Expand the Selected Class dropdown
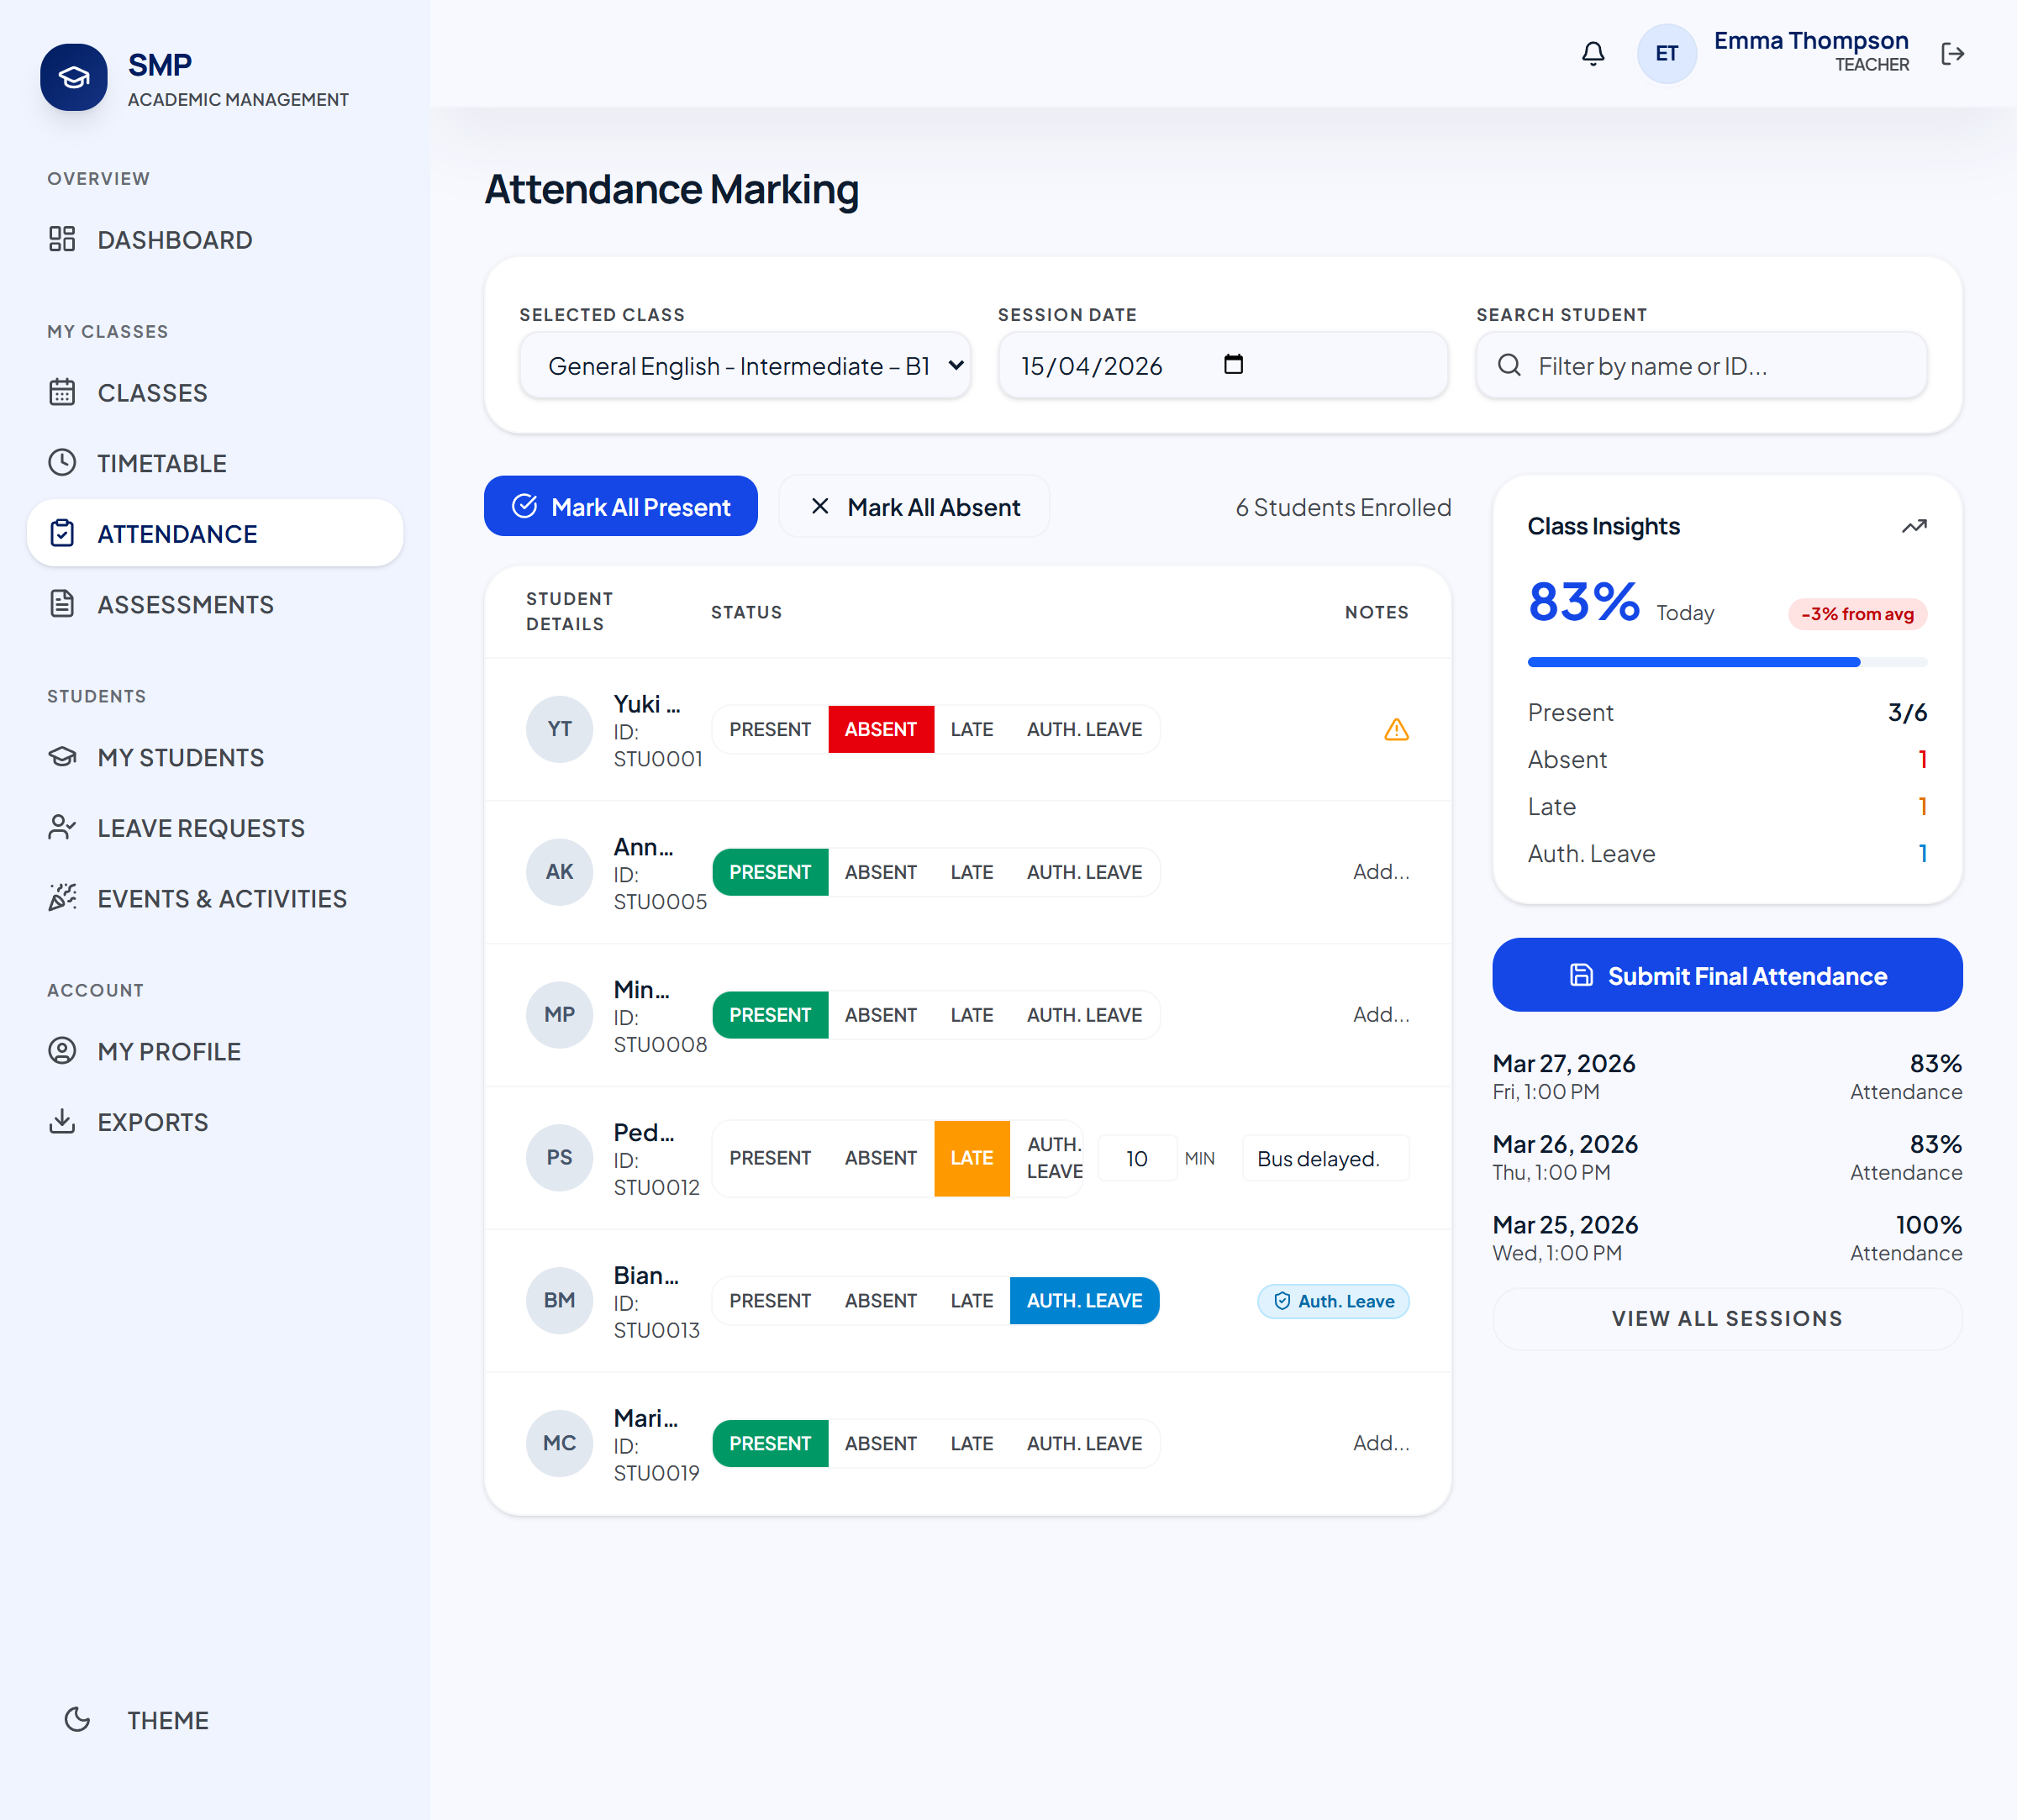 745,365
